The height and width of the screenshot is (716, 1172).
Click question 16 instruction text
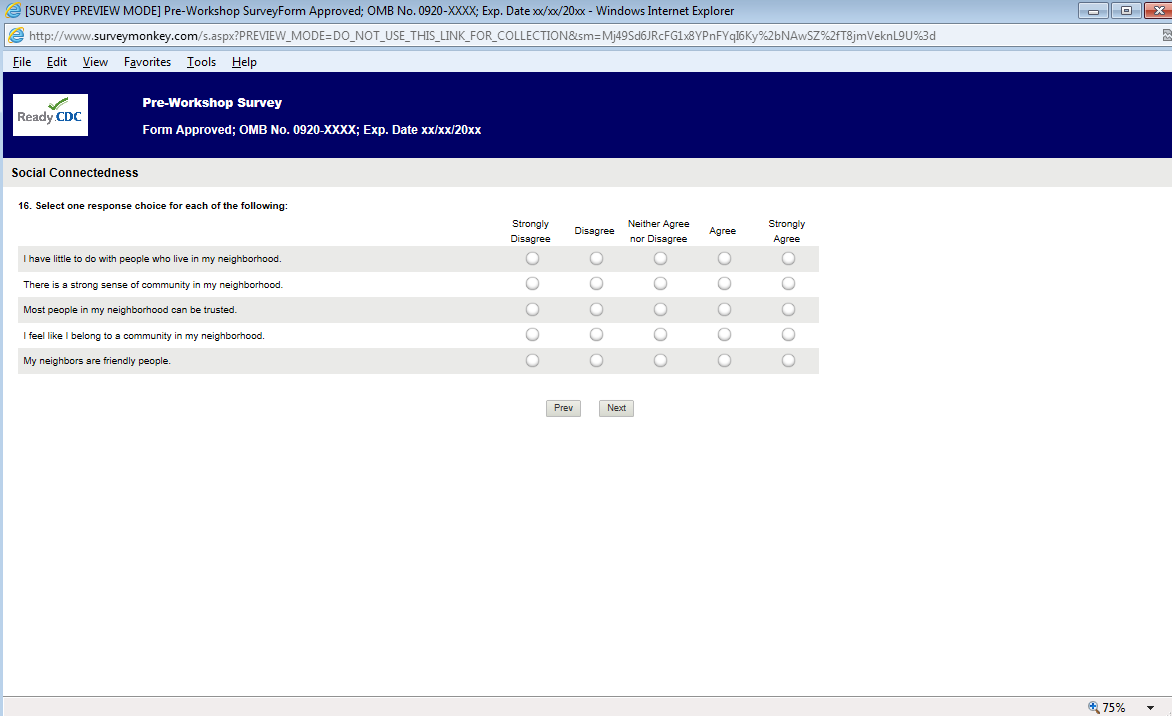153,206
